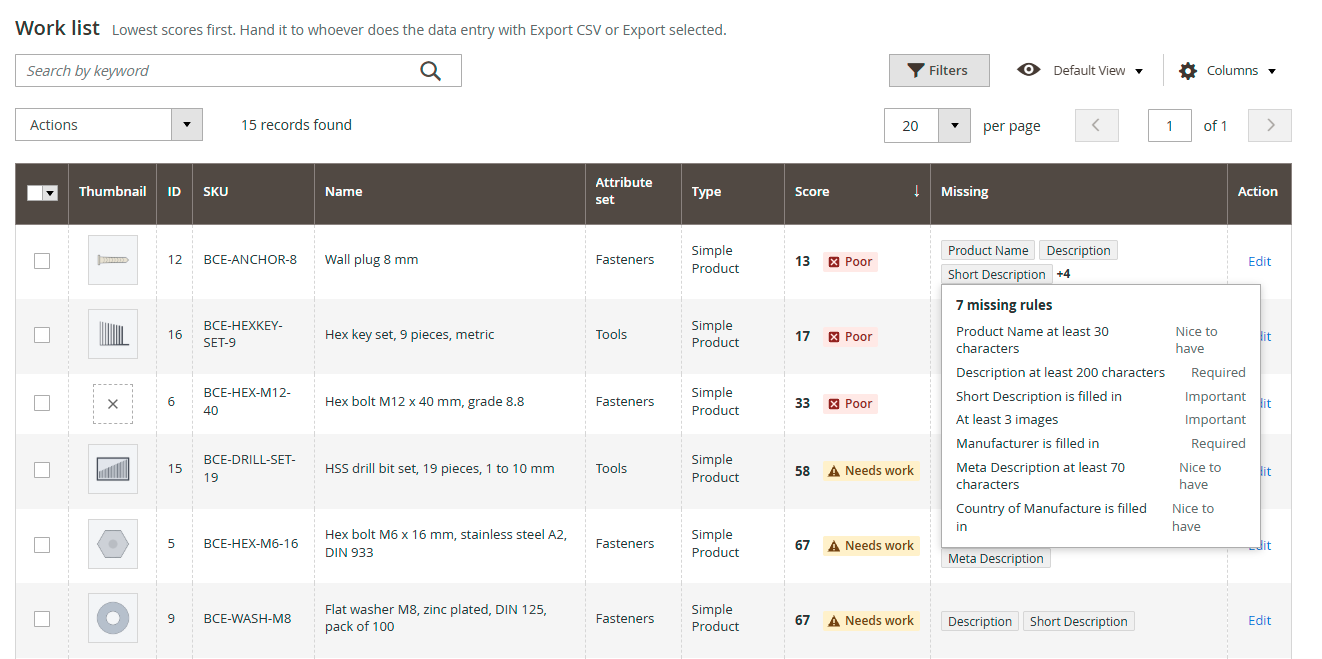Open the Flat washer M8 thumbnail

[x=113, y=619]
